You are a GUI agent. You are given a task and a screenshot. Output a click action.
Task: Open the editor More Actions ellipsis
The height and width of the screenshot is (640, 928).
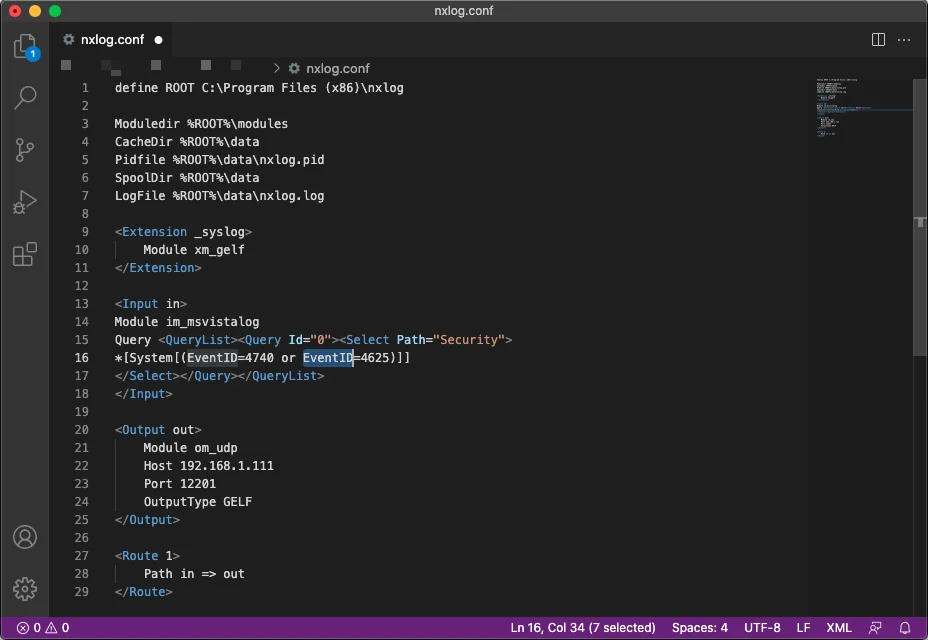tap(904, 40)
